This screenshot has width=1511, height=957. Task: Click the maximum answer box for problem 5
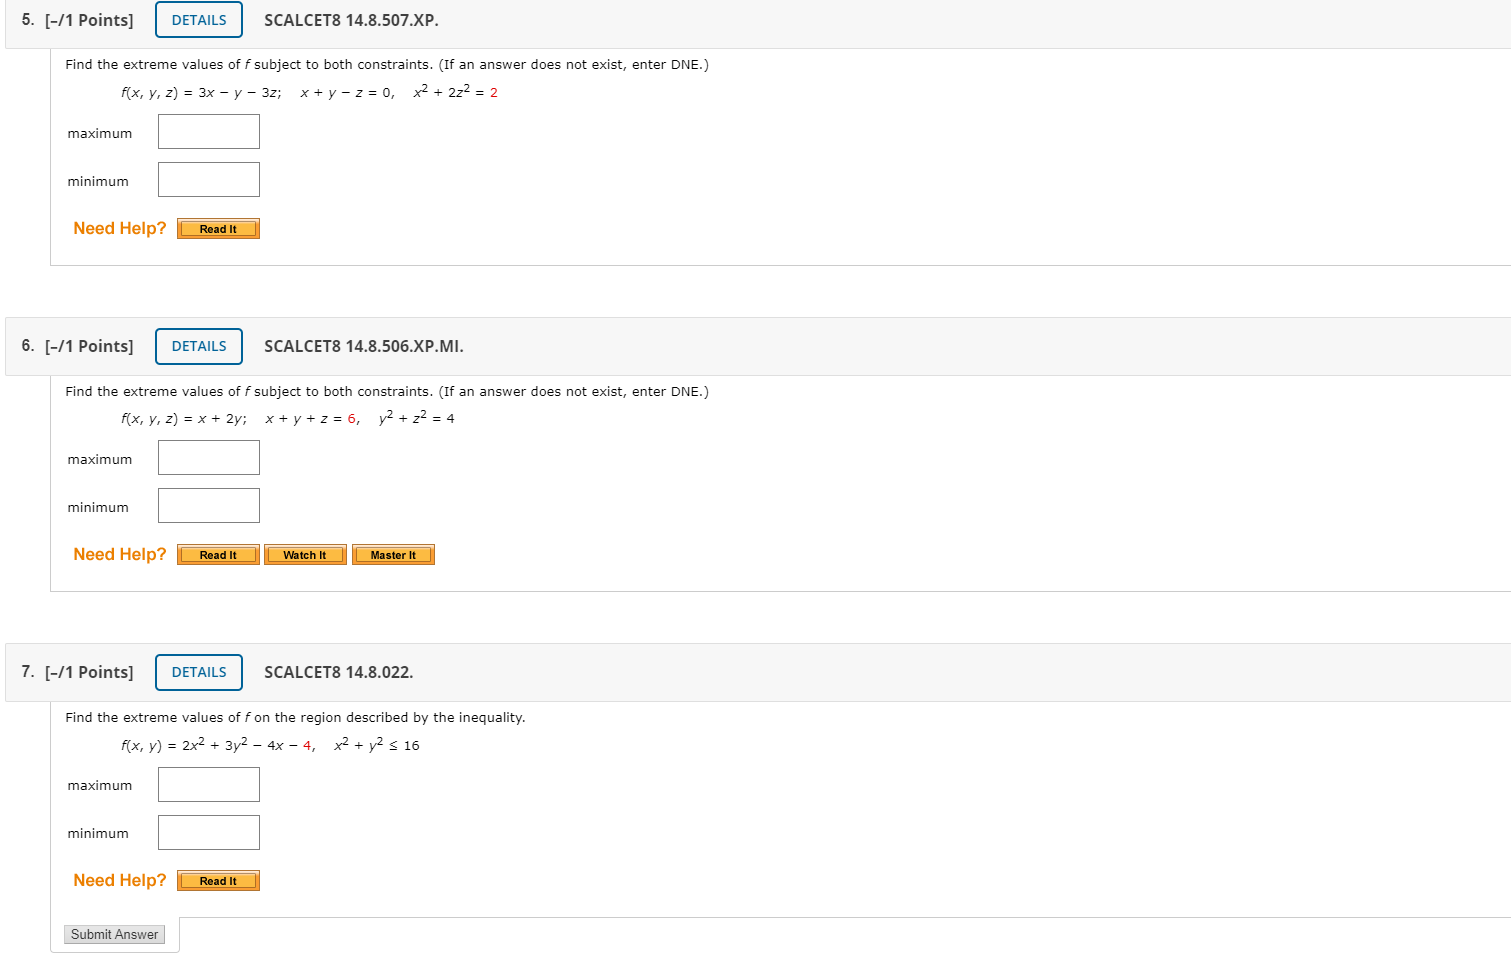tap(208, 131)
